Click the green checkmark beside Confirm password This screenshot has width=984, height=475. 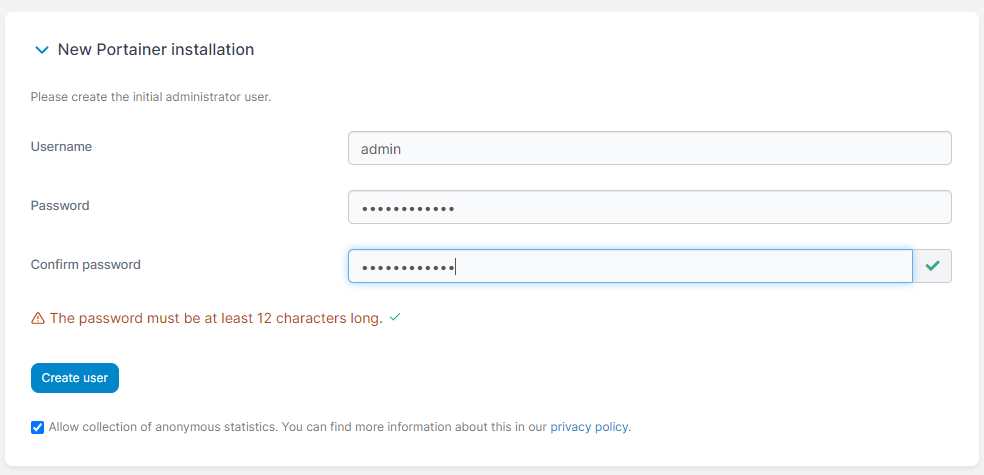(x=932, y=266)
